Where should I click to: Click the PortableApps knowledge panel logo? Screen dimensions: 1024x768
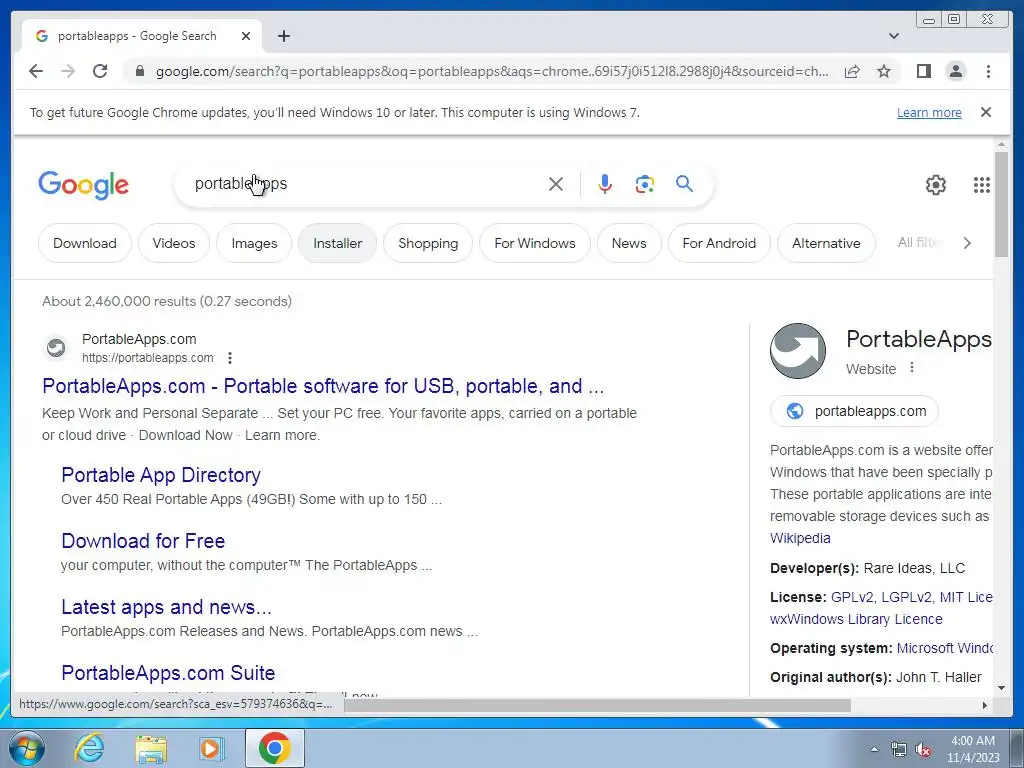(x=797, y=351)
